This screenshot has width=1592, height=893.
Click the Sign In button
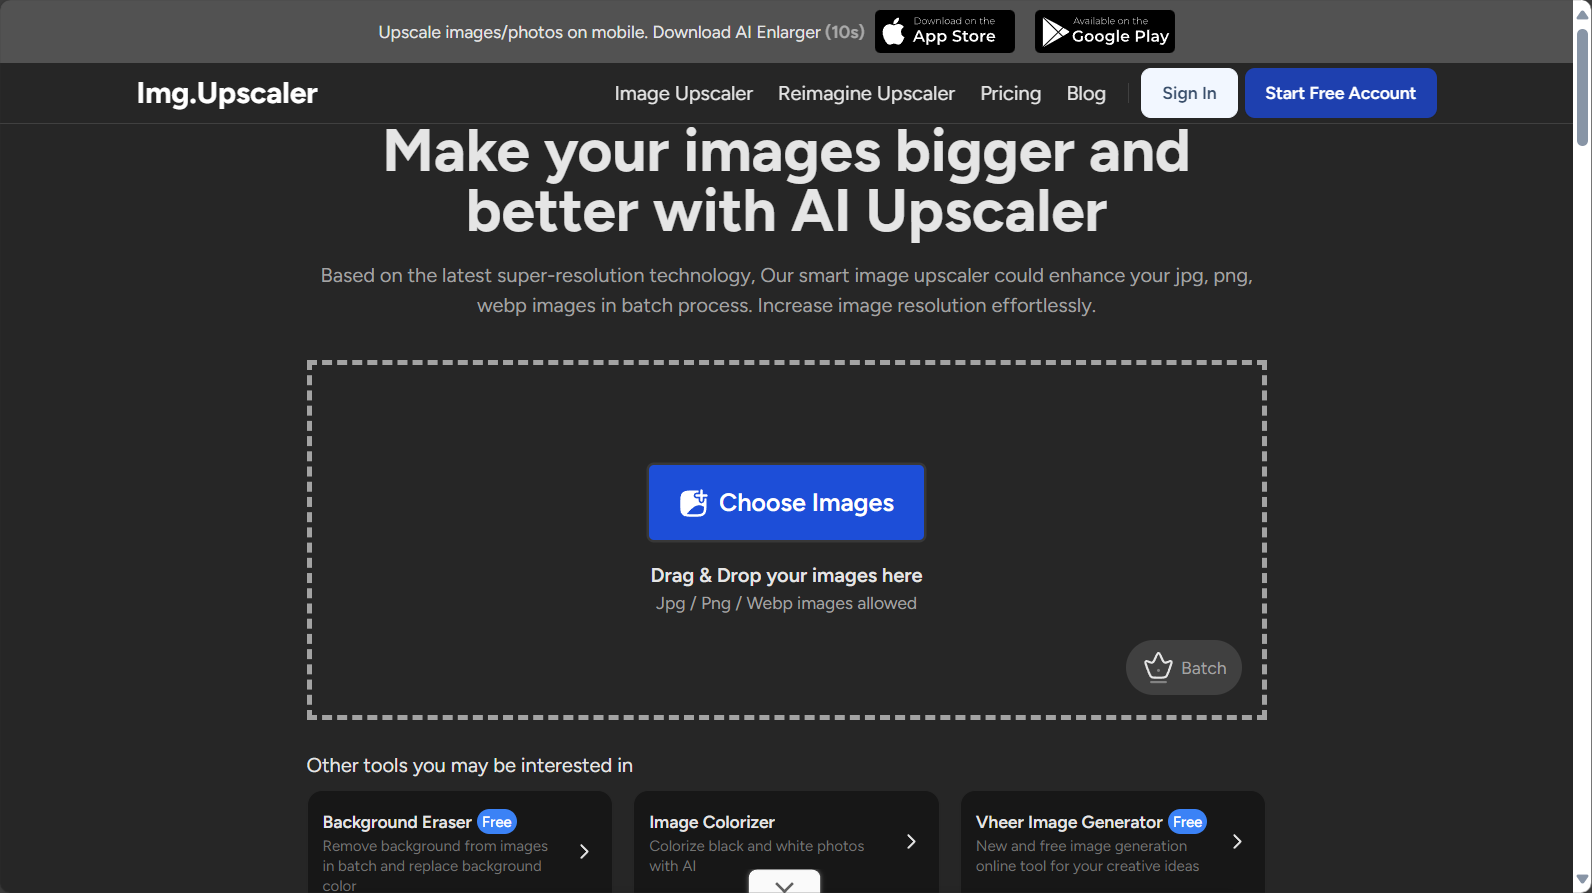[1189, 93]
